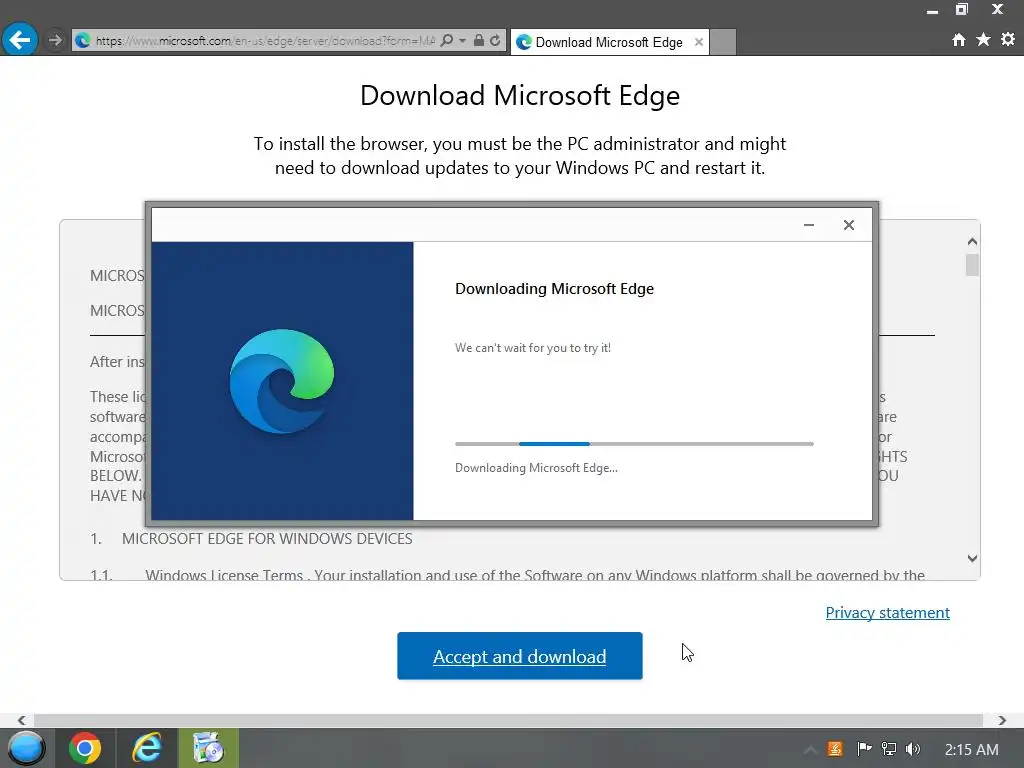Click the 2:15 AM system clock
The height and width of the screenshot is (768, 1024).
pos(971,750)
